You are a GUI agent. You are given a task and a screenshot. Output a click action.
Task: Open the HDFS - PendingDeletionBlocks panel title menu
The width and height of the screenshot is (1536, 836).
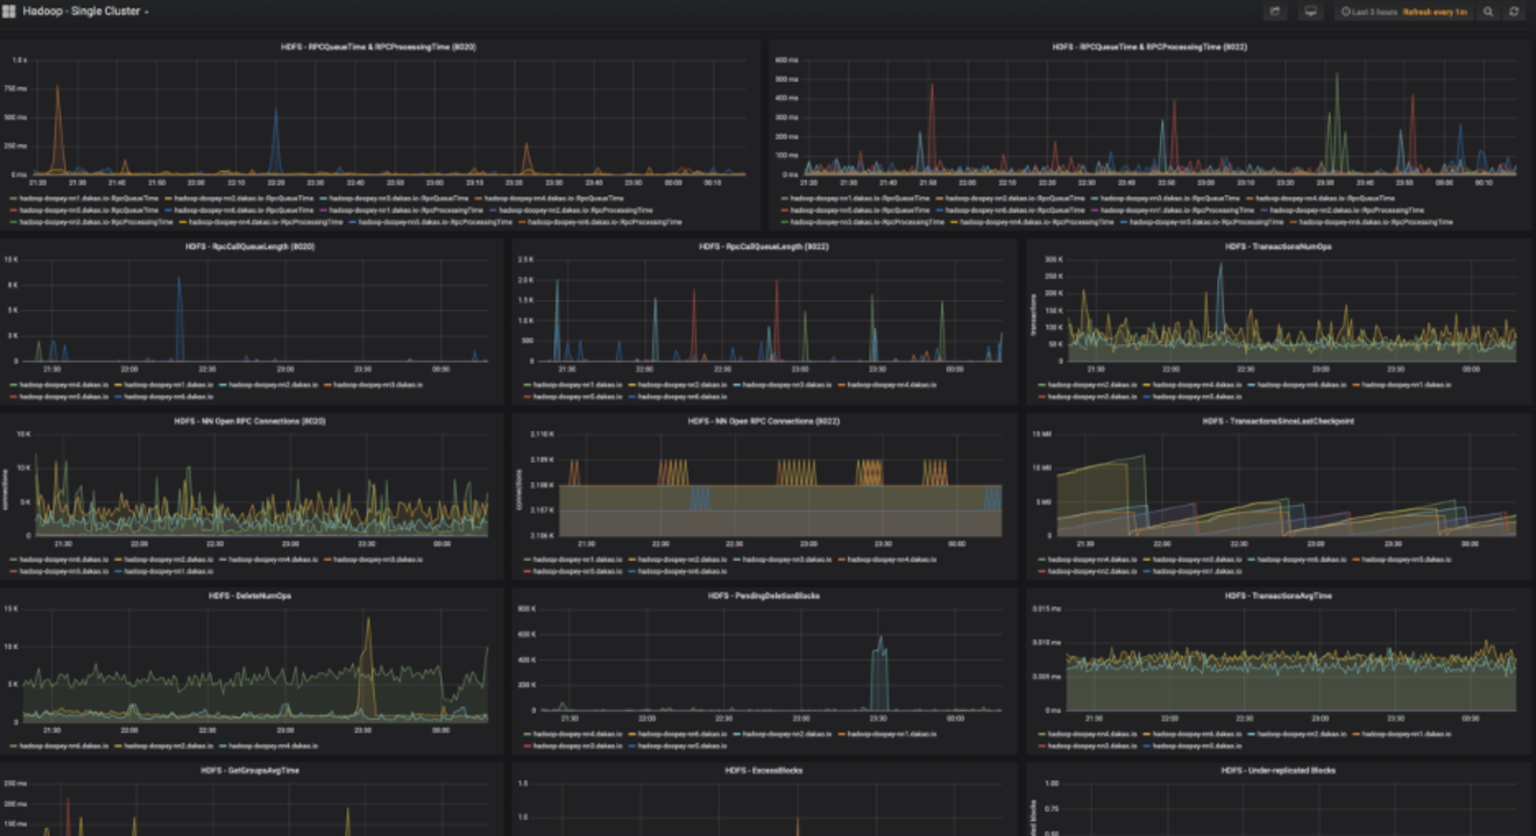point(764,596)
